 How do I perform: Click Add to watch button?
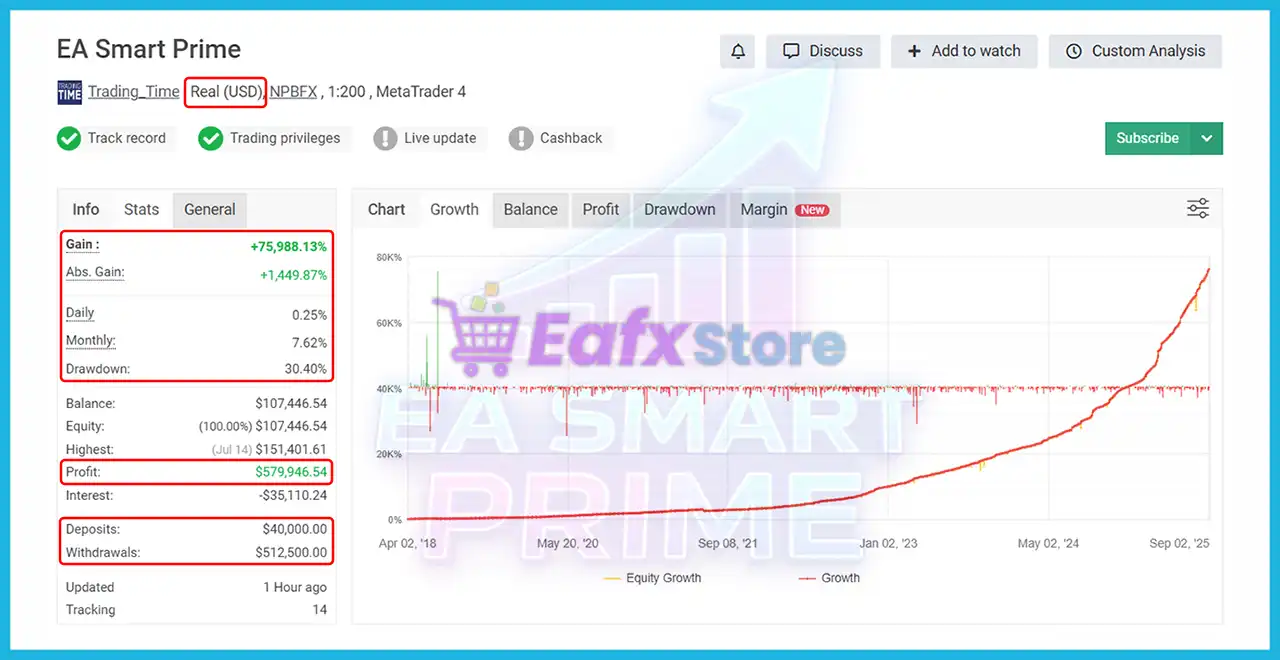tap(964, 51)
